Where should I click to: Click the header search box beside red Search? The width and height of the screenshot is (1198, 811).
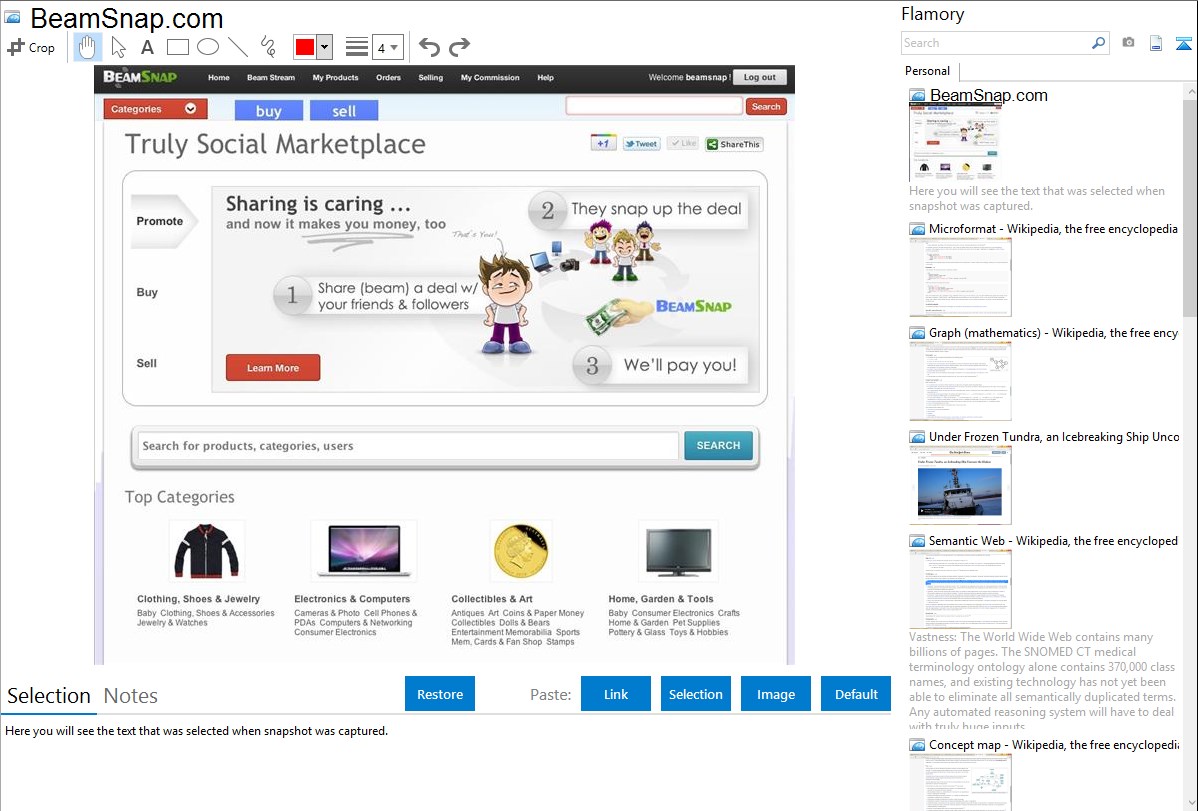654,106
